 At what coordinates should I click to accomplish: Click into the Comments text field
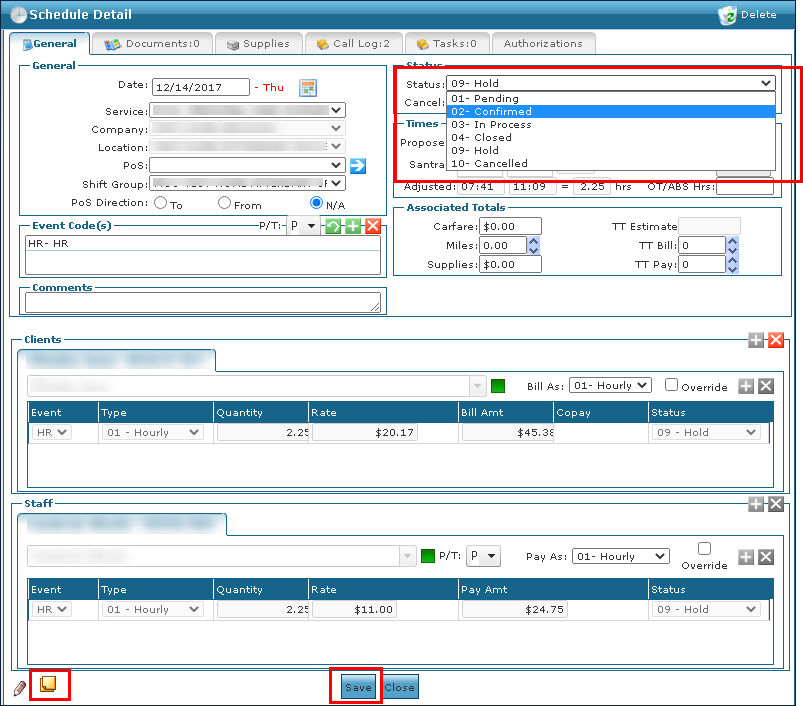[203, 302]
